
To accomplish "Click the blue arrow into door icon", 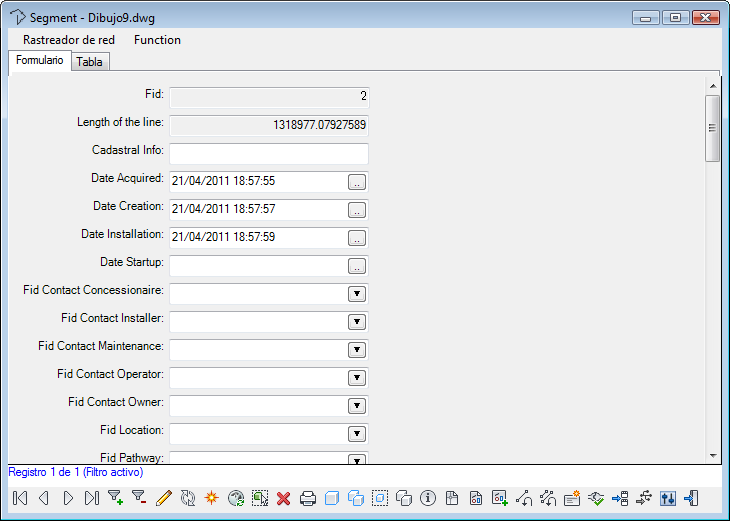I will tap(691, 498).
